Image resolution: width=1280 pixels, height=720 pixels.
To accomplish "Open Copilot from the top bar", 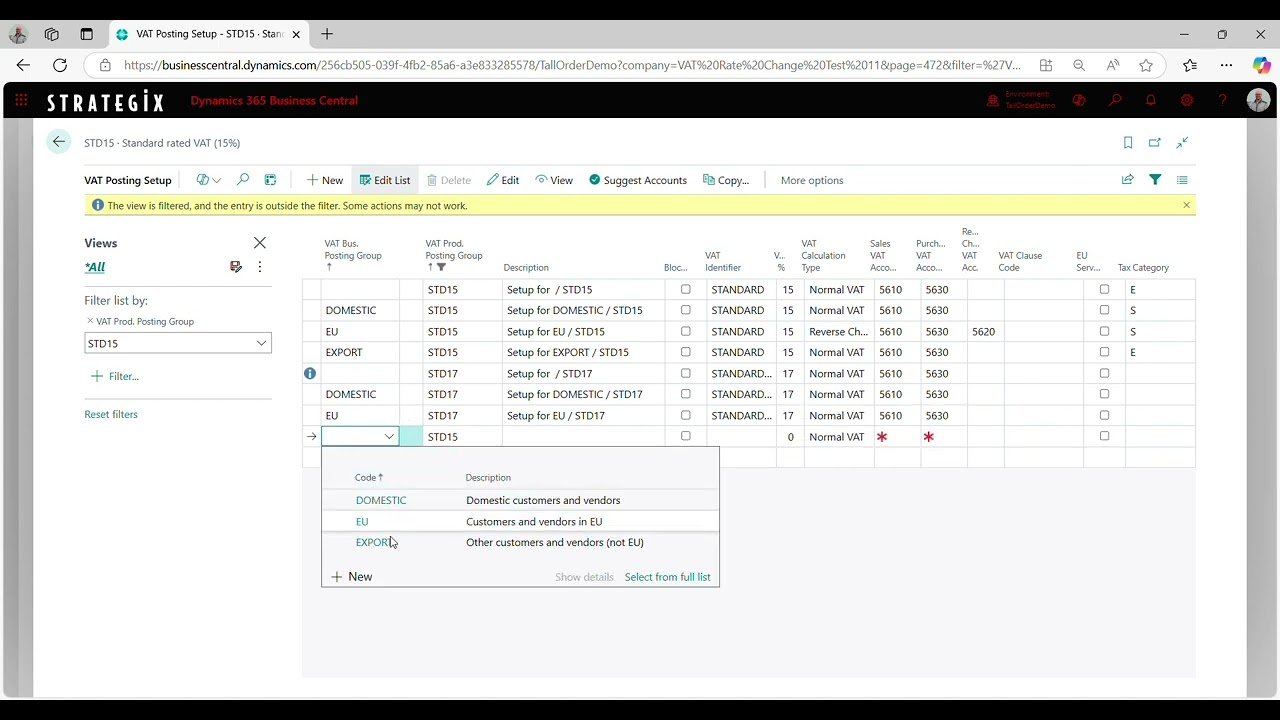I will coord(1079,100).
